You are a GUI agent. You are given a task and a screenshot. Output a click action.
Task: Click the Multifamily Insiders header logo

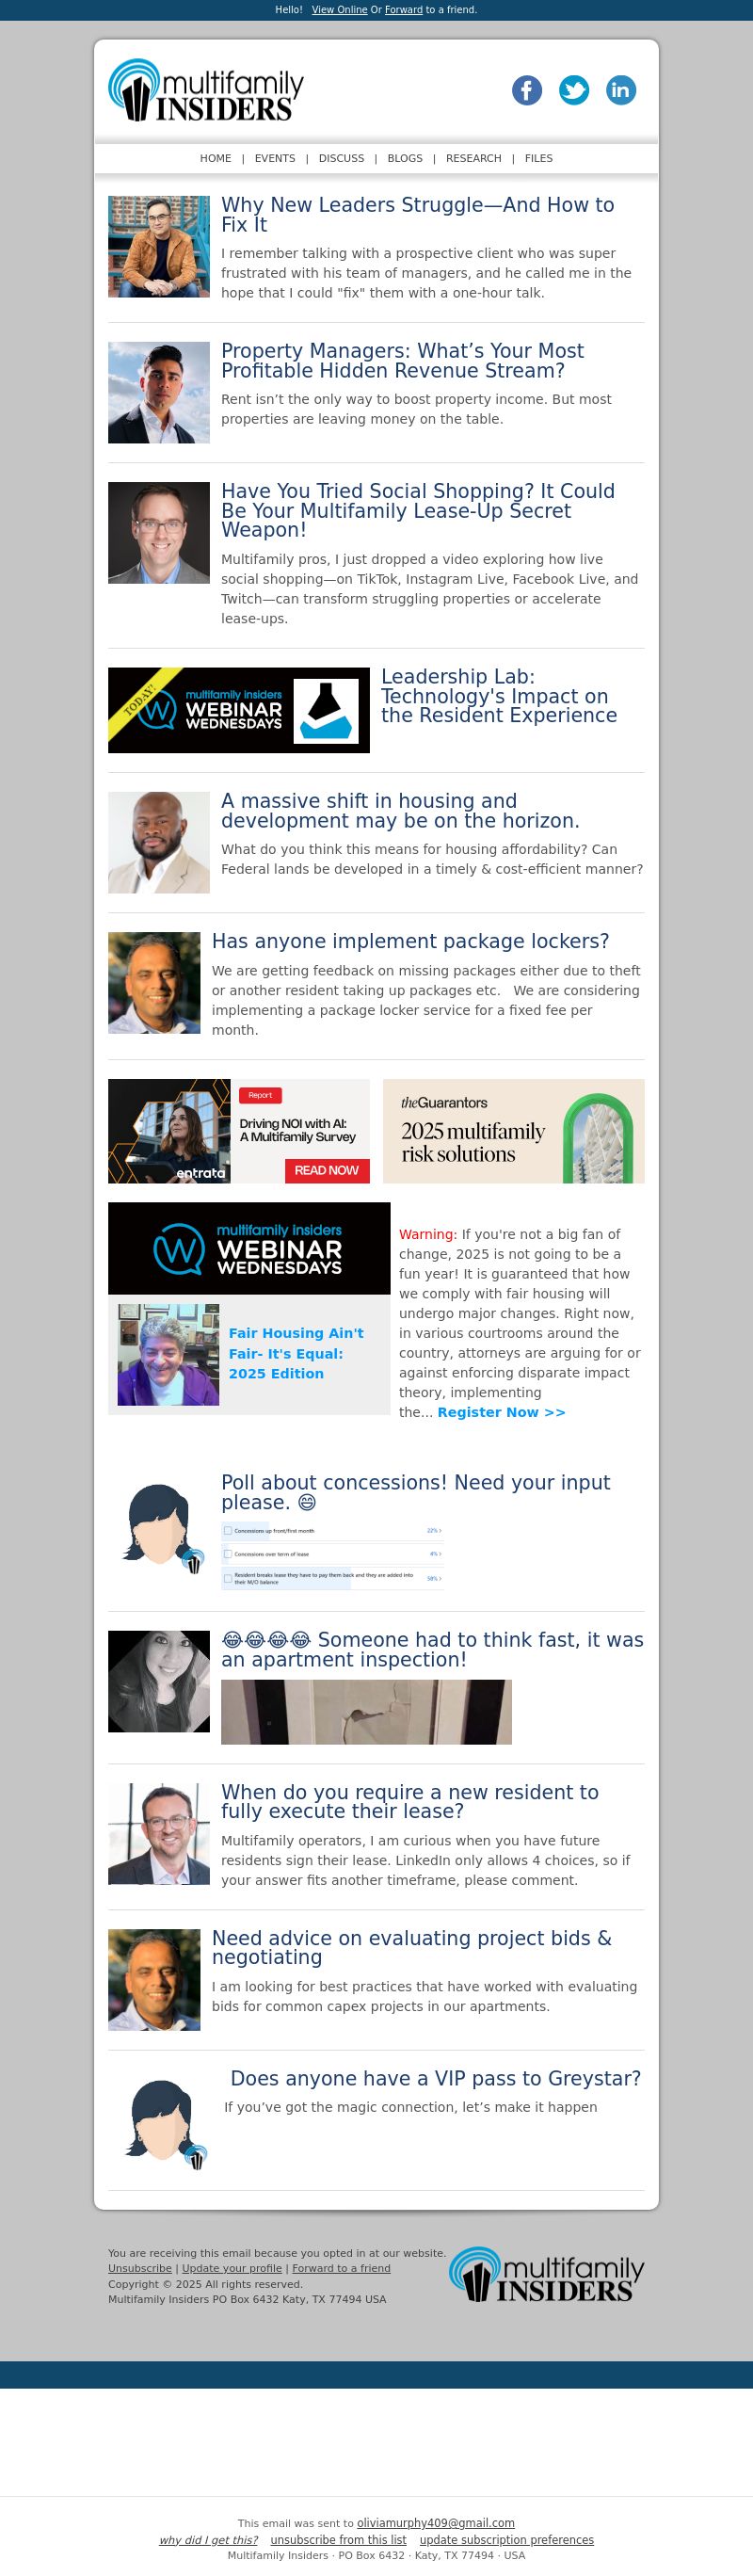click(x=206, y=90)
